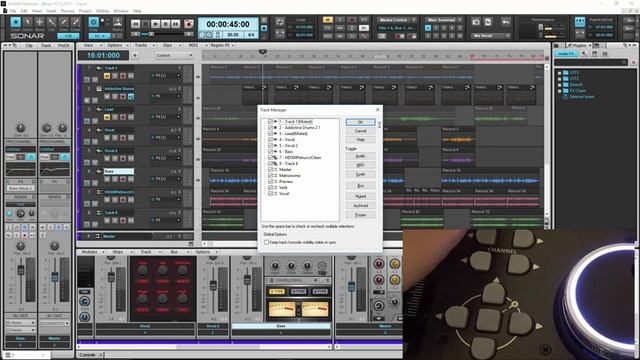Expand the DirectX folder in browser
The image size is (640, 360).
click(560, 84)
